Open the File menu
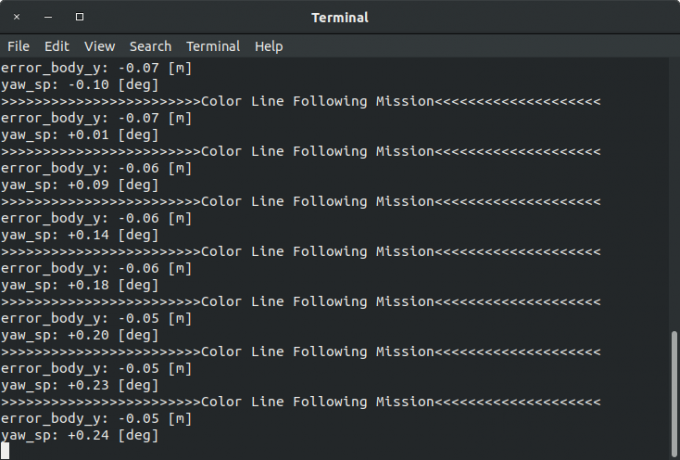 (18, 46)
